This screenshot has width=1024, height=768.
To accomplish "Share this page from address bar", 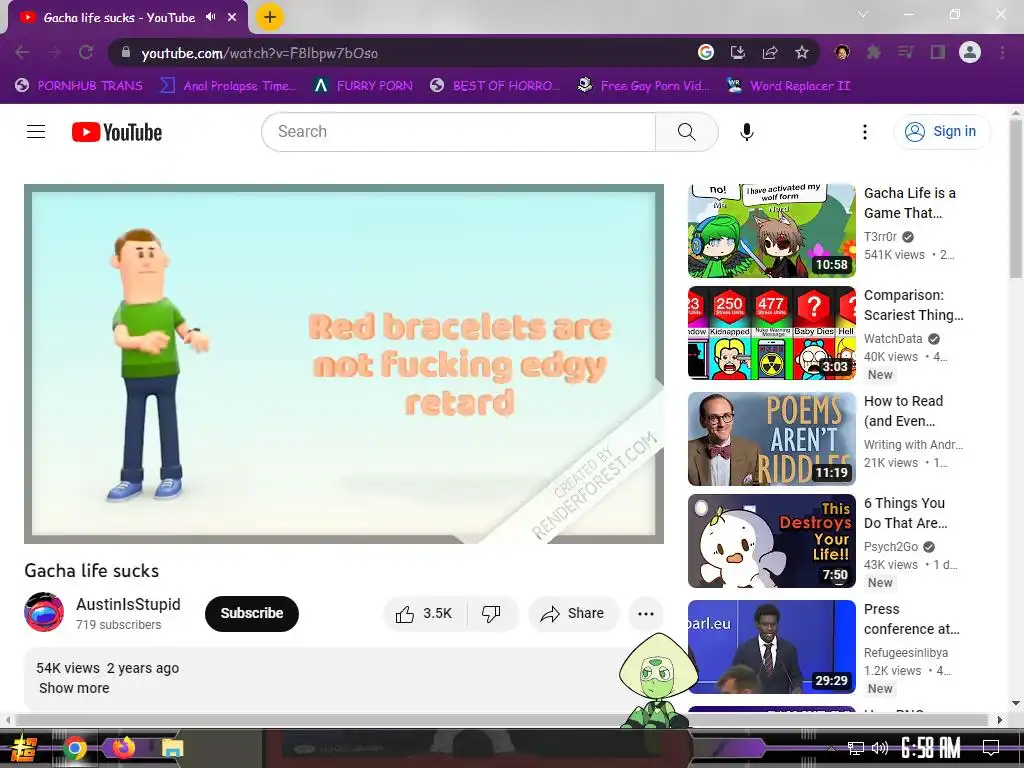I will 770,52.
